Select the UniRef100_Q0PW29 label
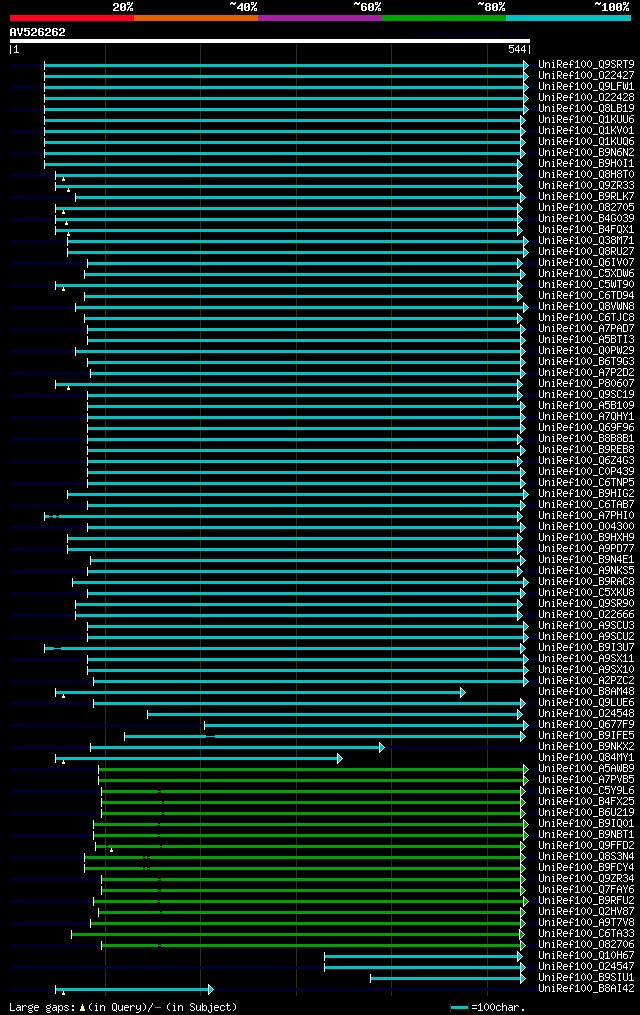The image size is (640, 1015). [586, 351]
